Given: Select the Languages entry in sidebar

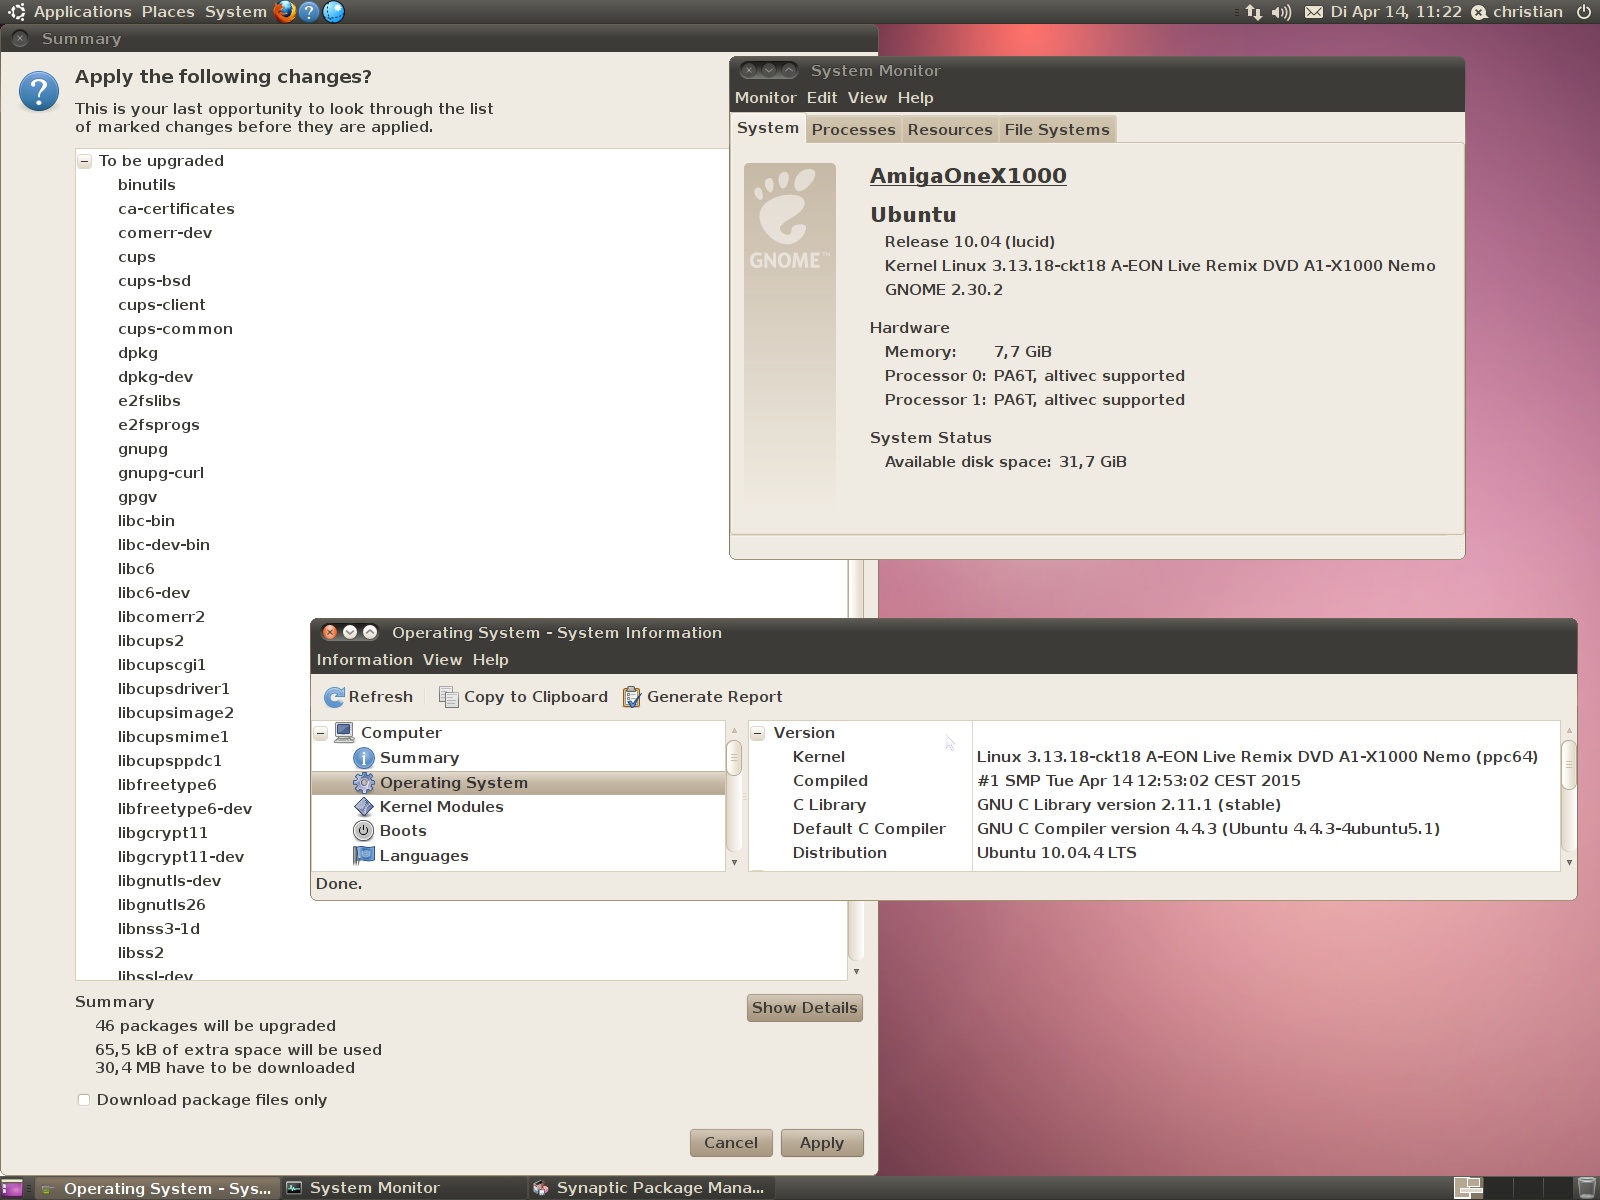Looking at the screenshot, I should [x=423, y=856].
